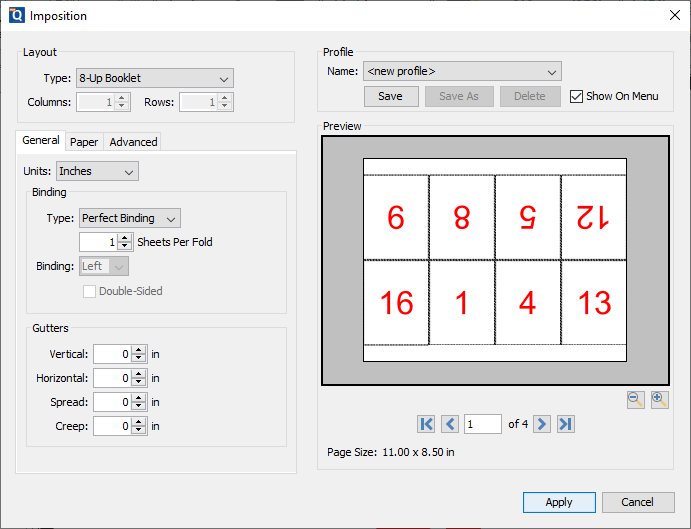The width and height of the screenshot is (691, 529).
Task: Zoom in the imposition preview
Action: (659, 400)
